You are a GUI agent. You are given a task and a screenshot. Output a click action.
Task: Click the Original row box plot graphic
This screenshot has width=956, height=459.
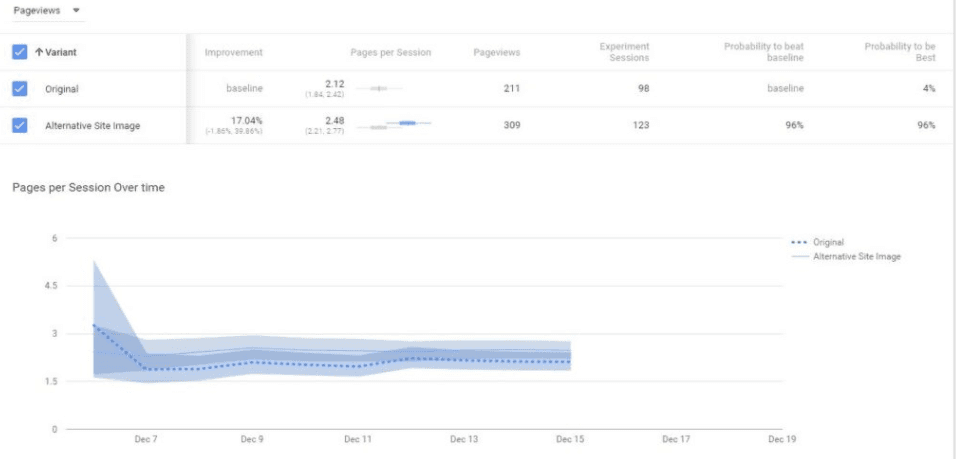coord(379,89)
